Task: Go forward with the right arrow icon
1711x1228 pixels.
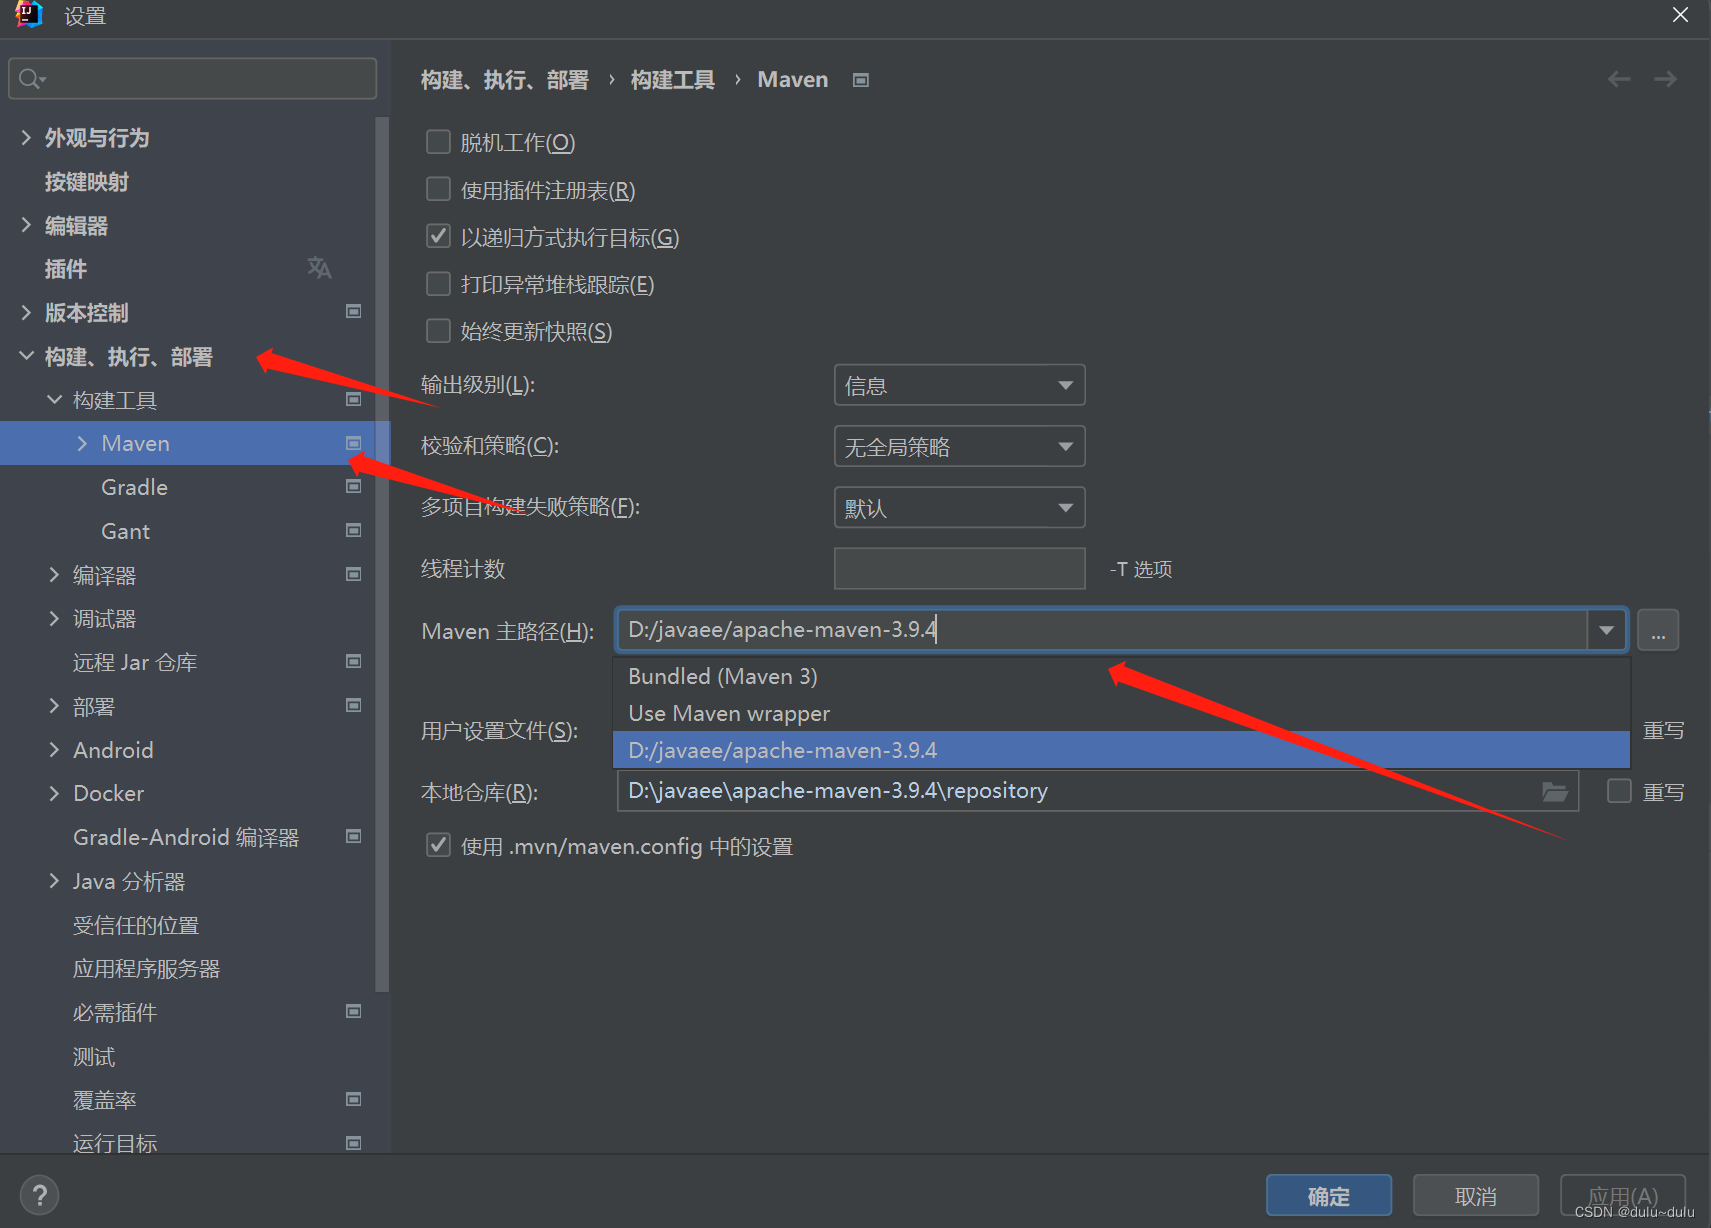Action: click(x=1665, y=79)
